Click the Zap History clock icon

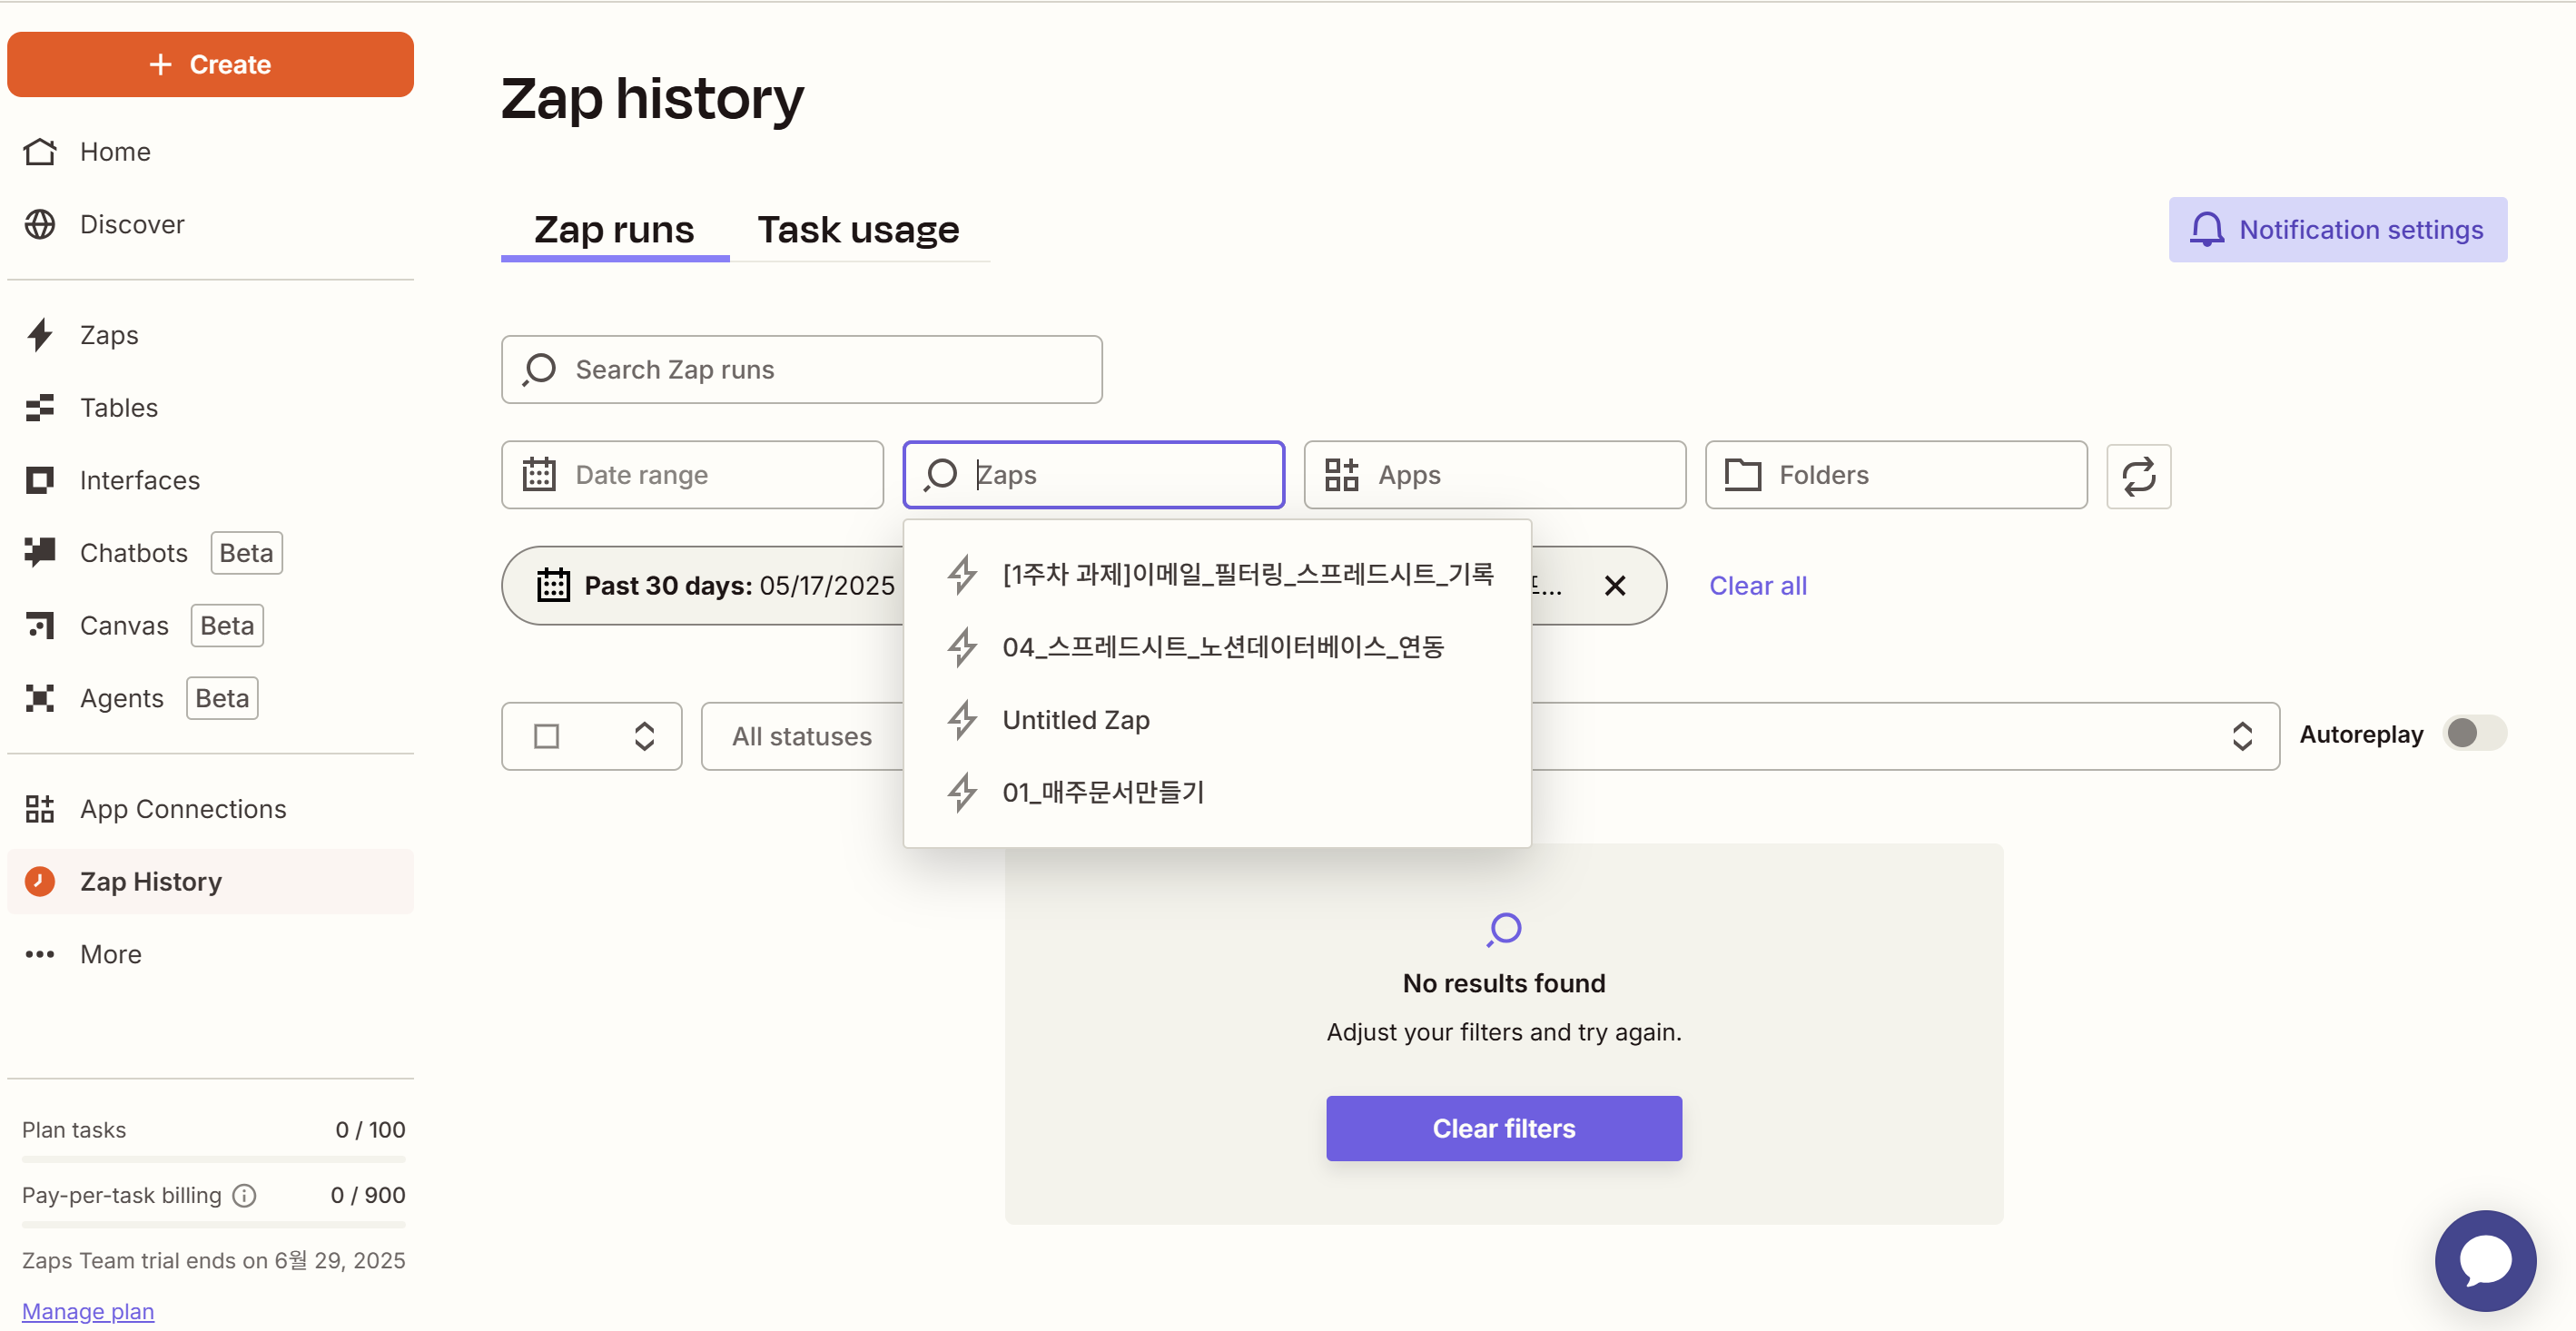[40, 881]
